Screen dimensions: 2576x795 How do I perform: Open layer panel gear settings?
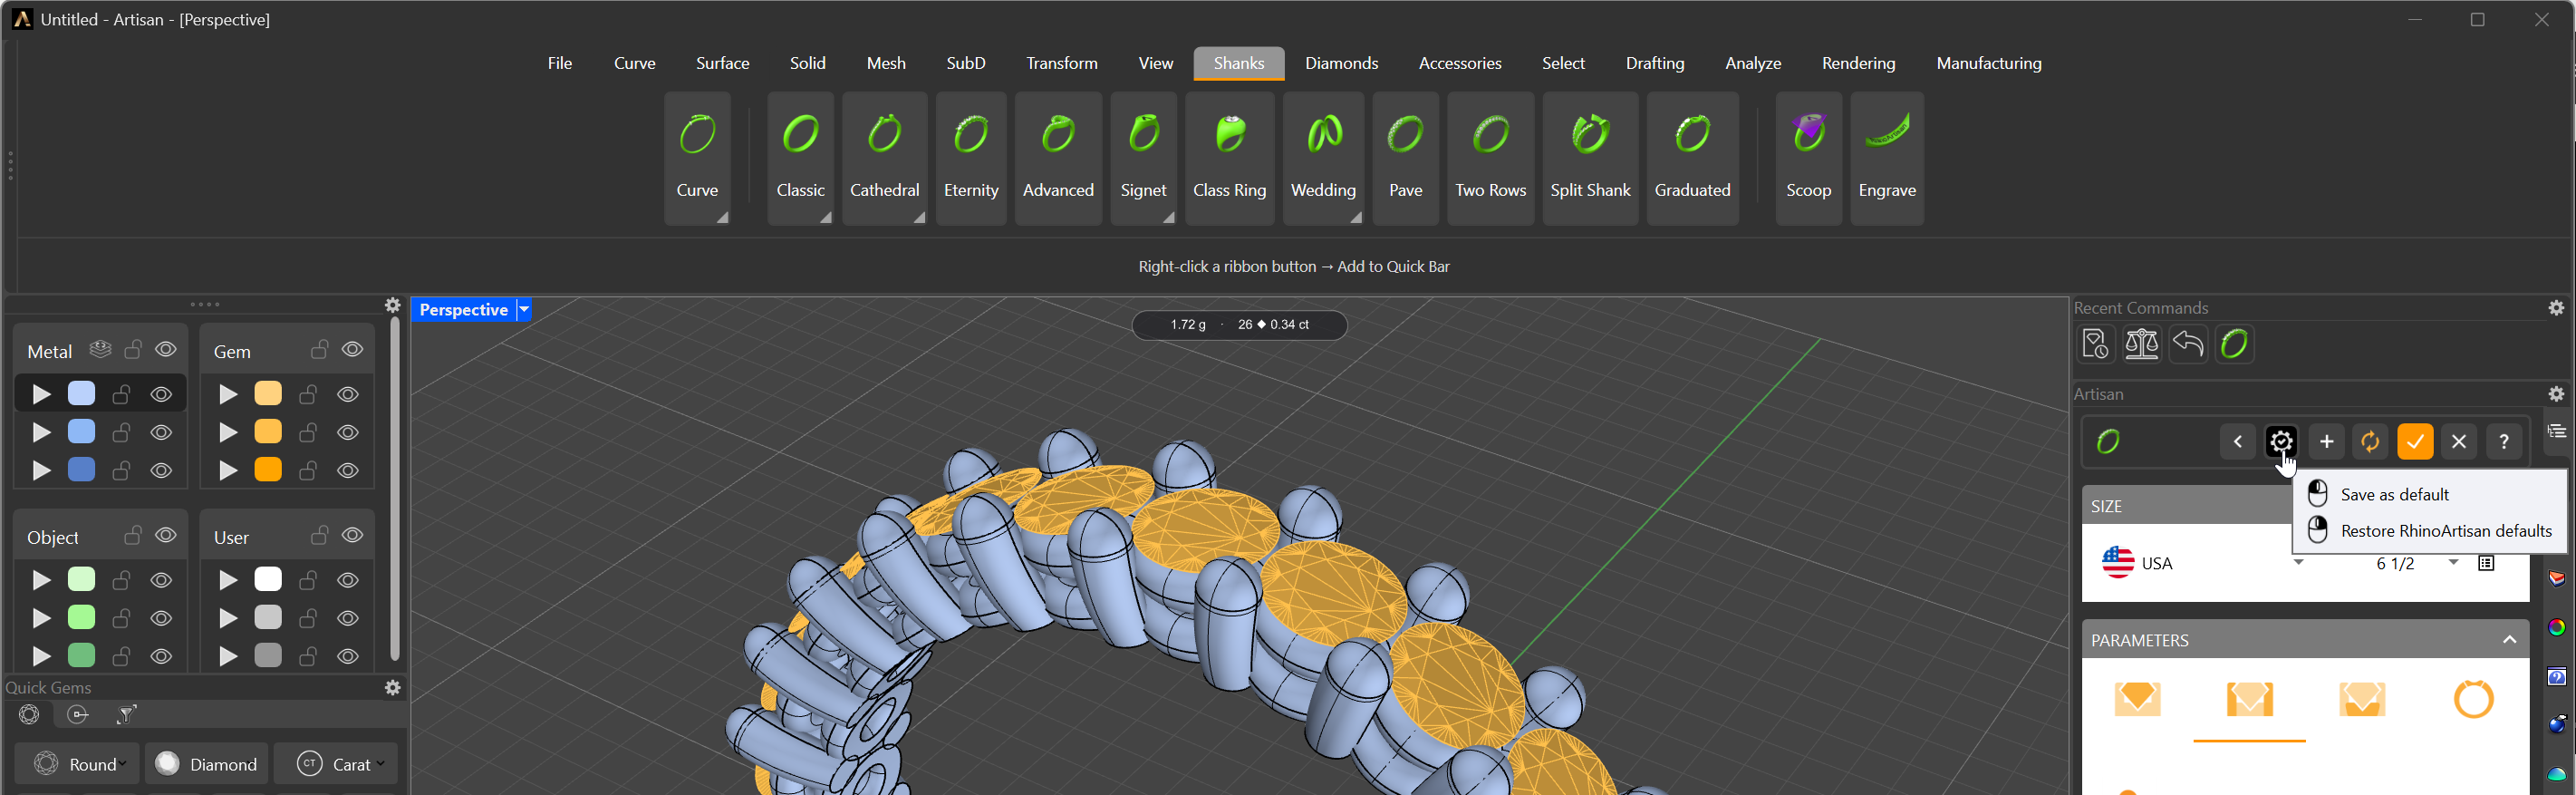(393, 305)
